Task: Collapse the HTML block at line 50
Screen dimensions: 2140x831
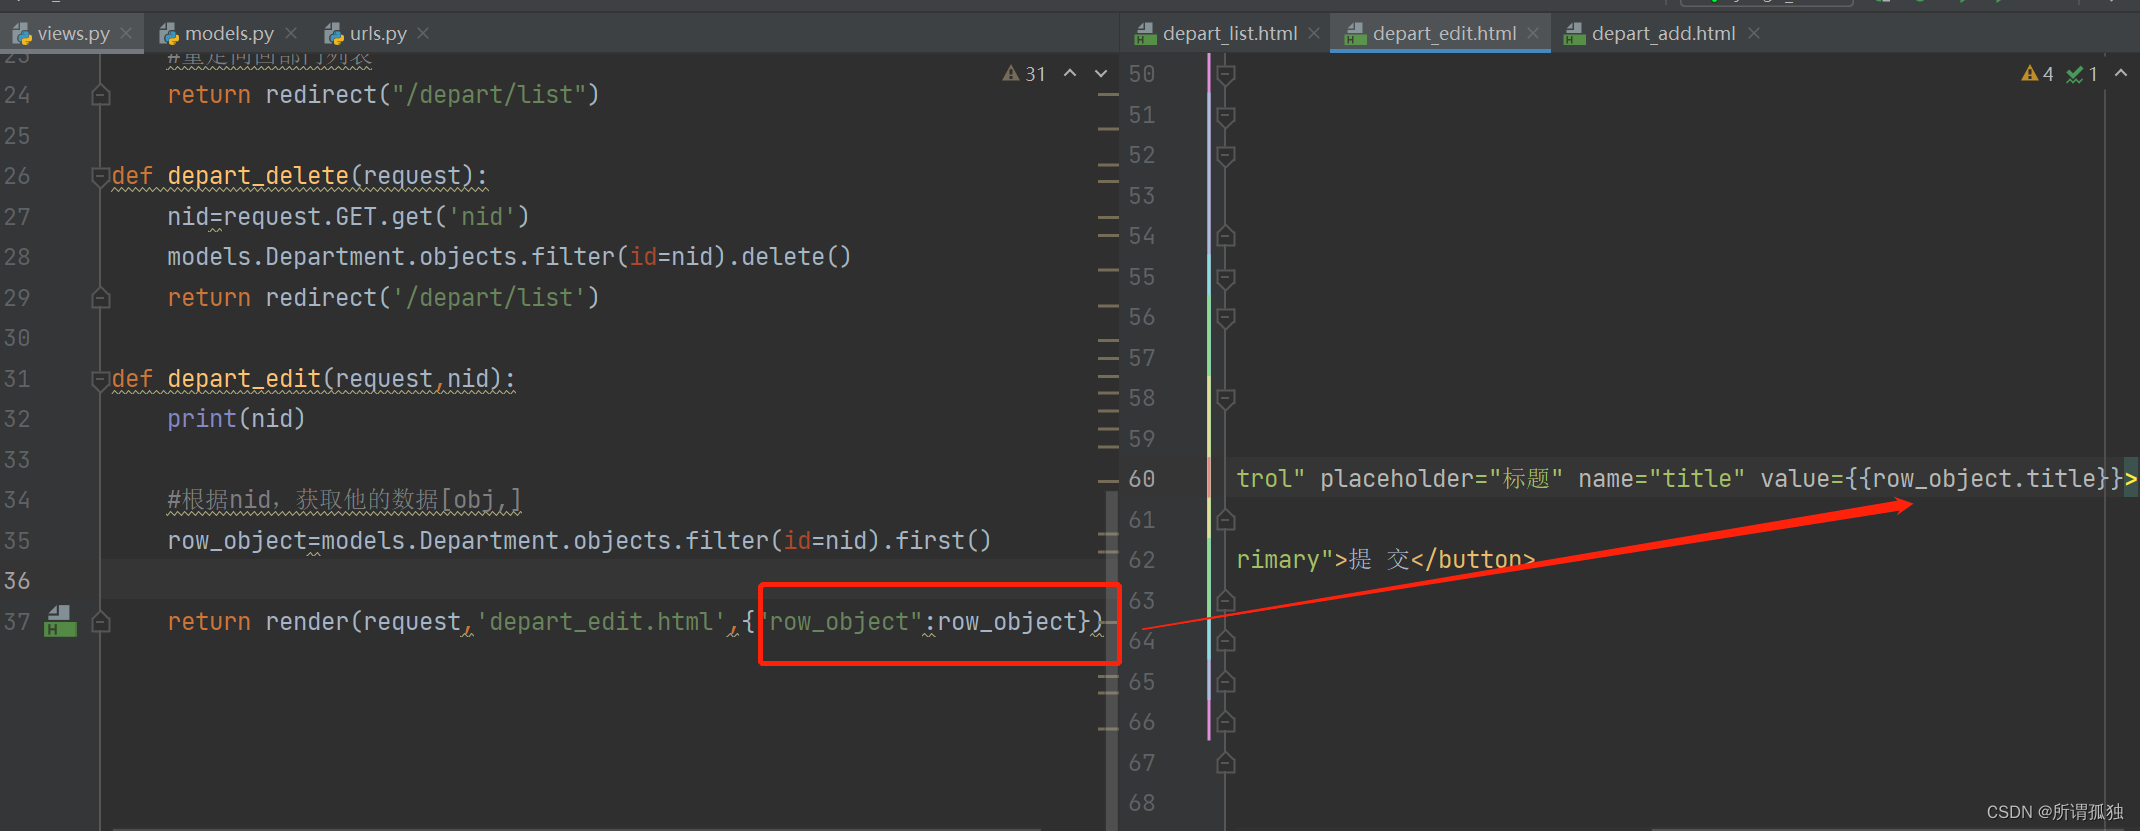Action: (1226, 75)
